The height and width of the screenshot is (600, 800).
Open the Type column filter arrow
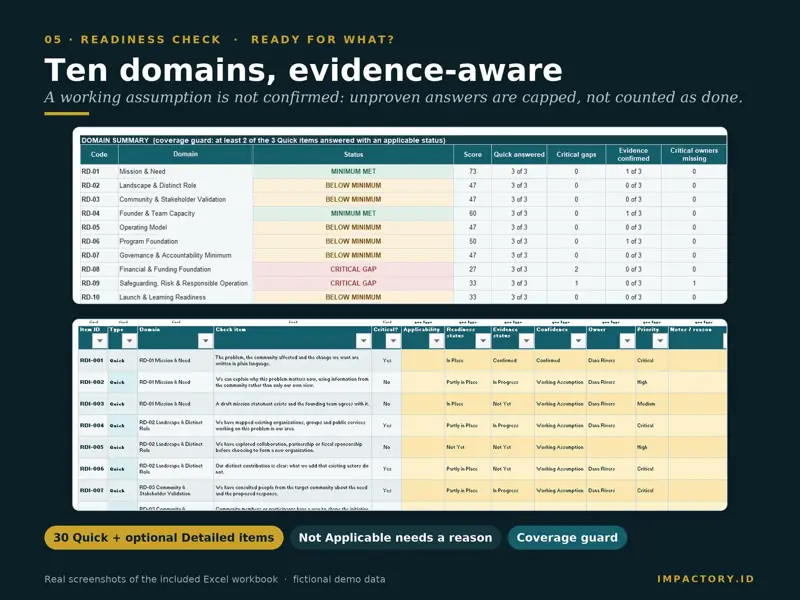coord(129,340)
